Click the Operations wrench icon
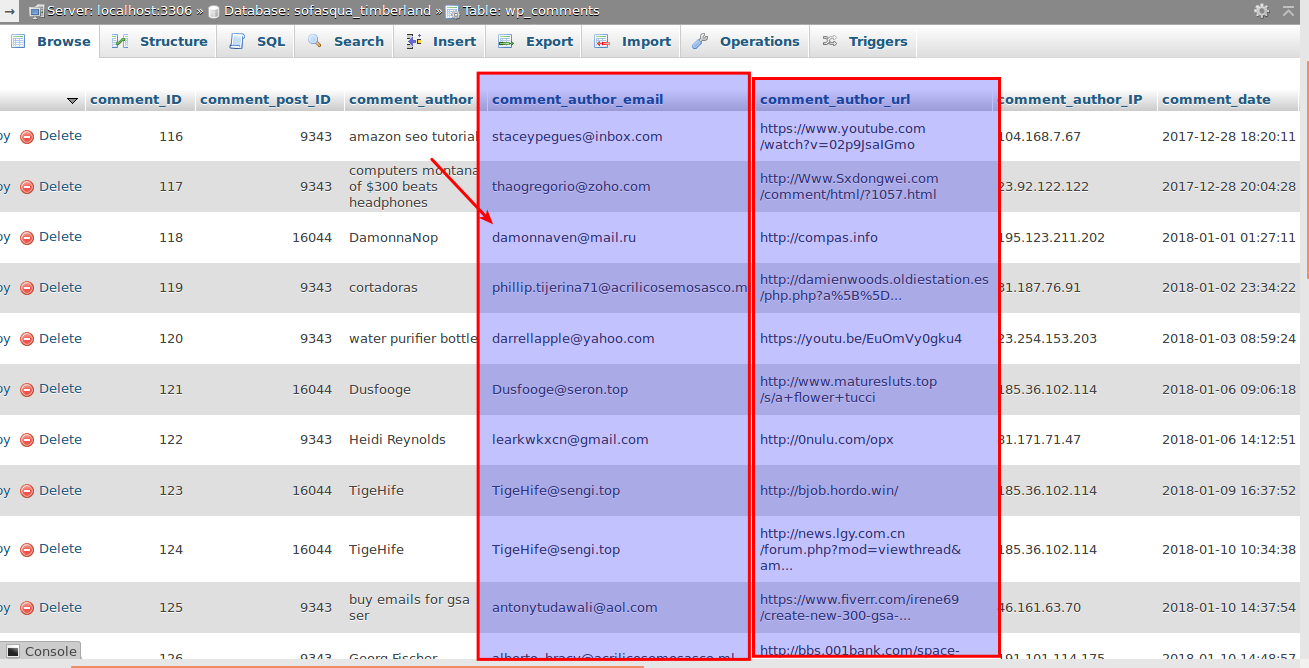This screenshot has width=1309, height=668. click(700, 42)
